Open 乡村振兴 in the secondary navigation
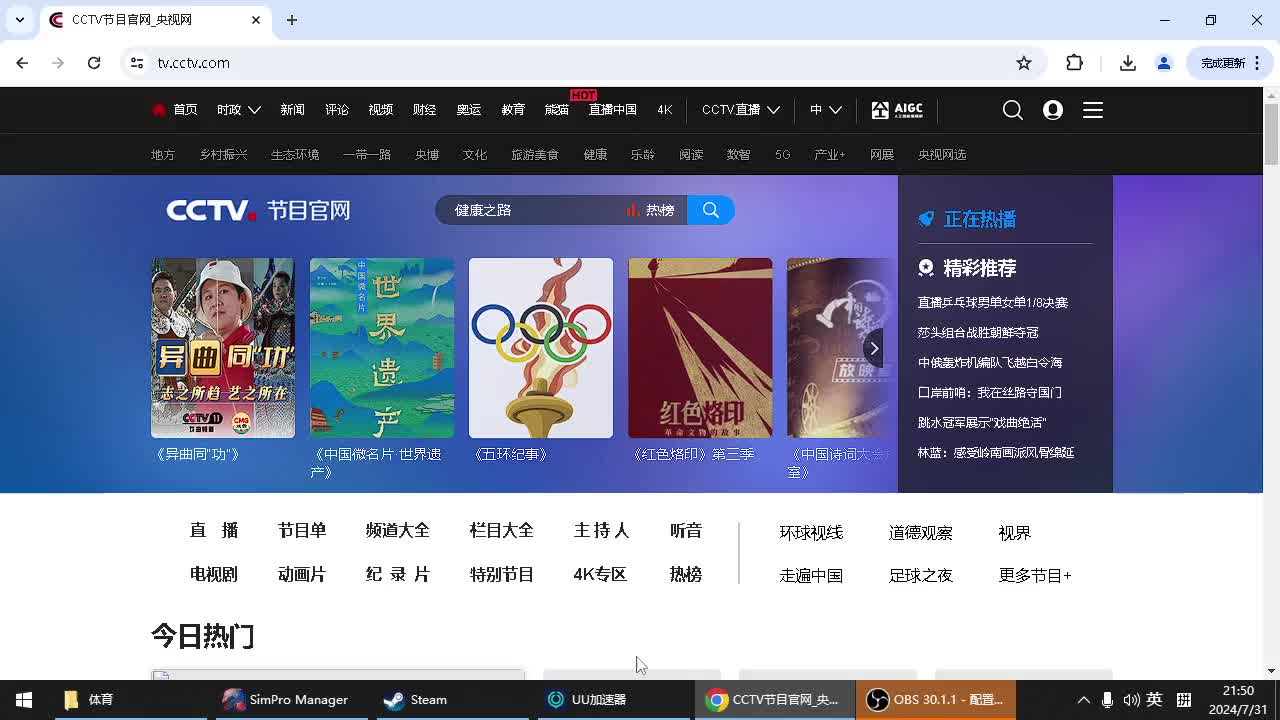The image size is (1280, 720). pyautogui.click(x=223, y=155)
